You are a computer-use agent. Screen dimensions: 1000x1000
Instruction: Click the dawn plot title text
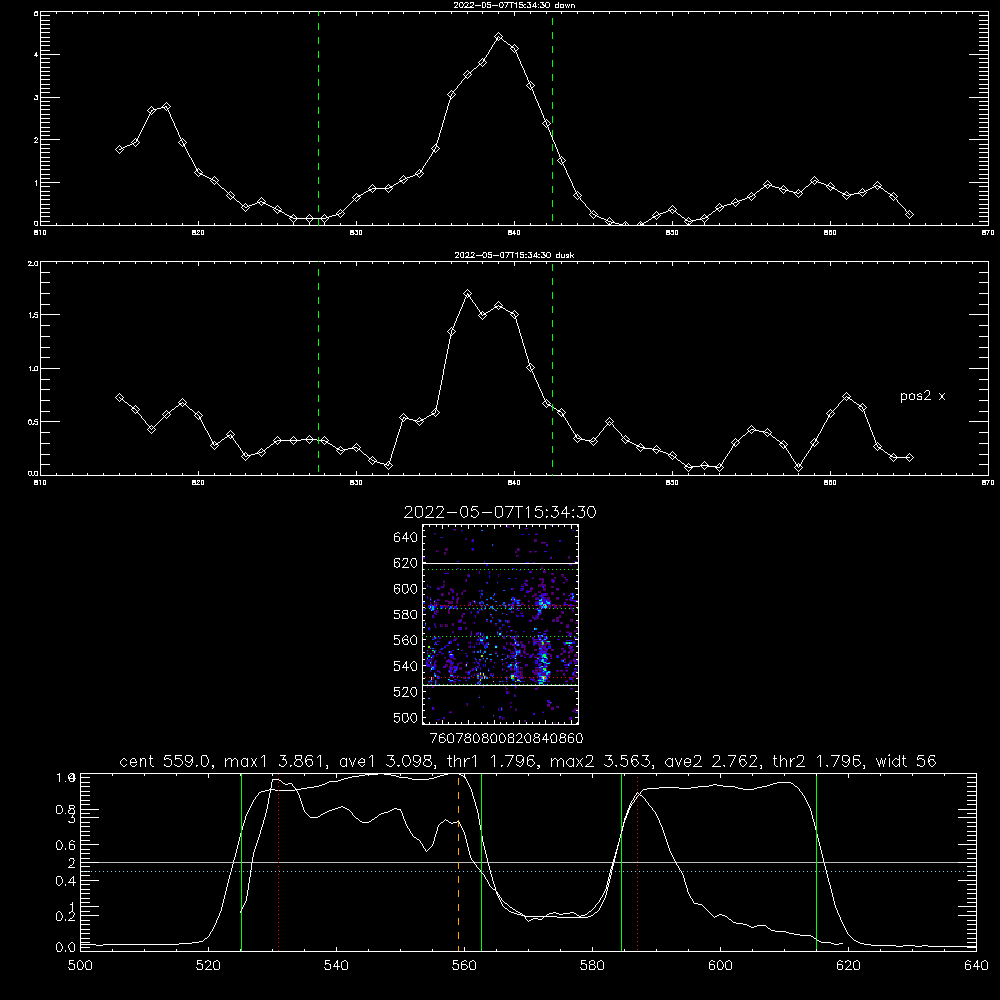tap(514, 5)
